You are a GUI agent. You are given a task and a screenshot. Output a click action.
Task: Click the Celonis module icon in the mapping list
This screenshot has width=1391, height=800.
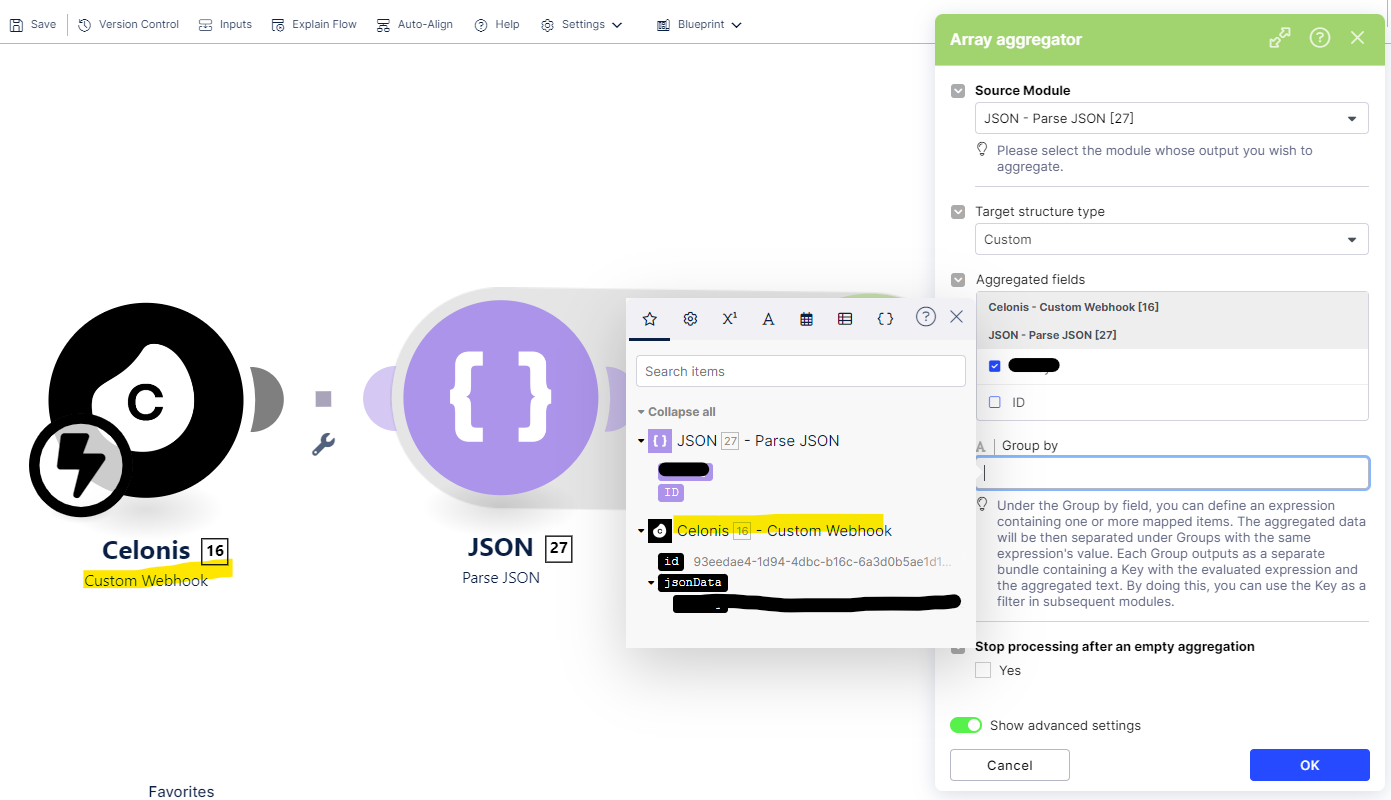(660, 531)
